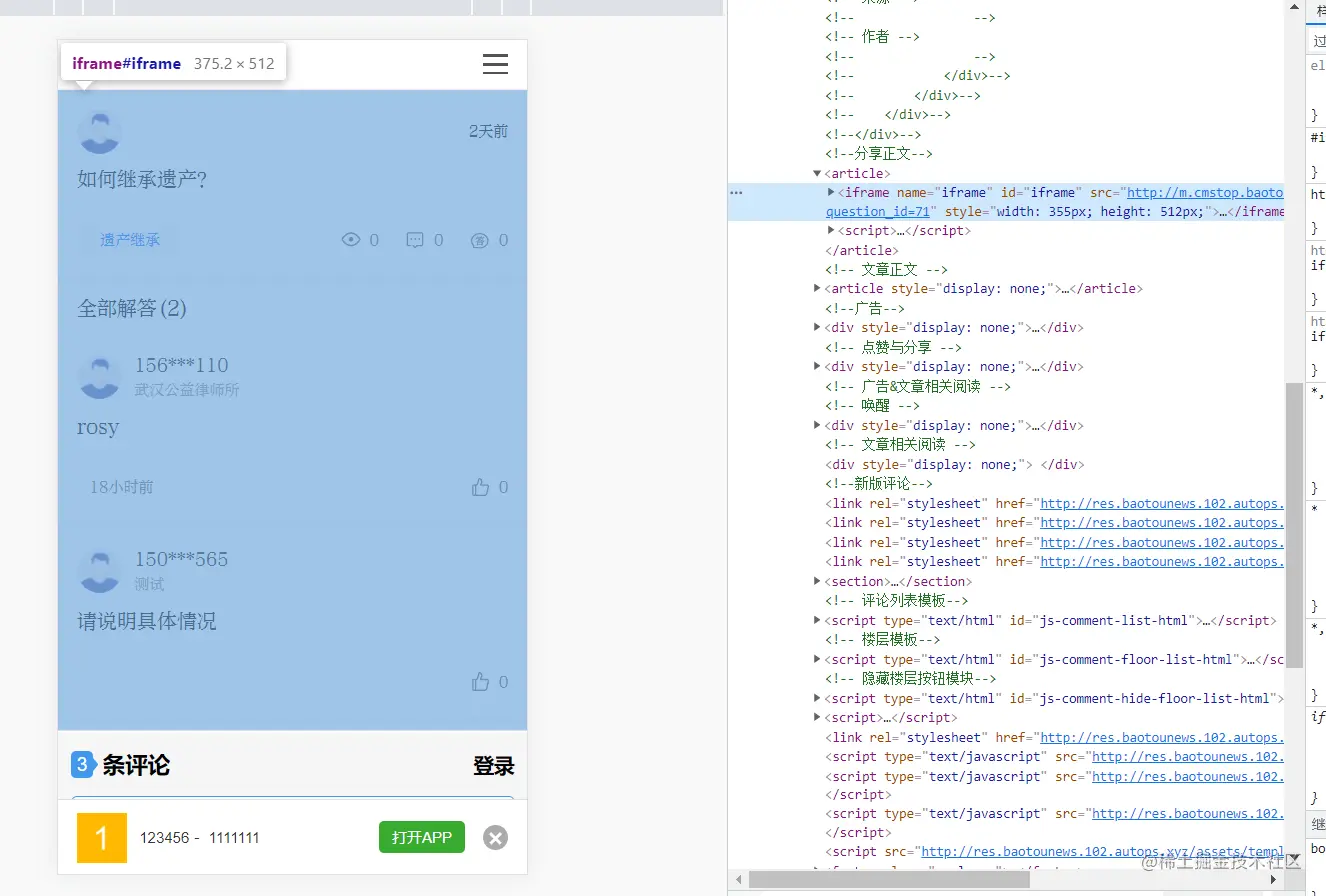
Task: Click username 150***565
Action: pos(182,559)
